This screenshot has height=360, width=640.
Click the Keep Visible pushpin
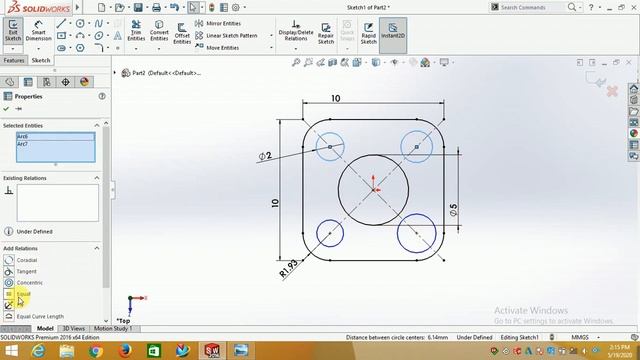[18, 109]
